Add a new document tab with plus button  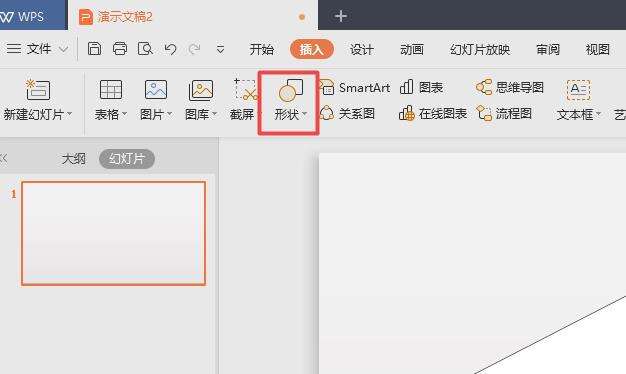[341, 16]
